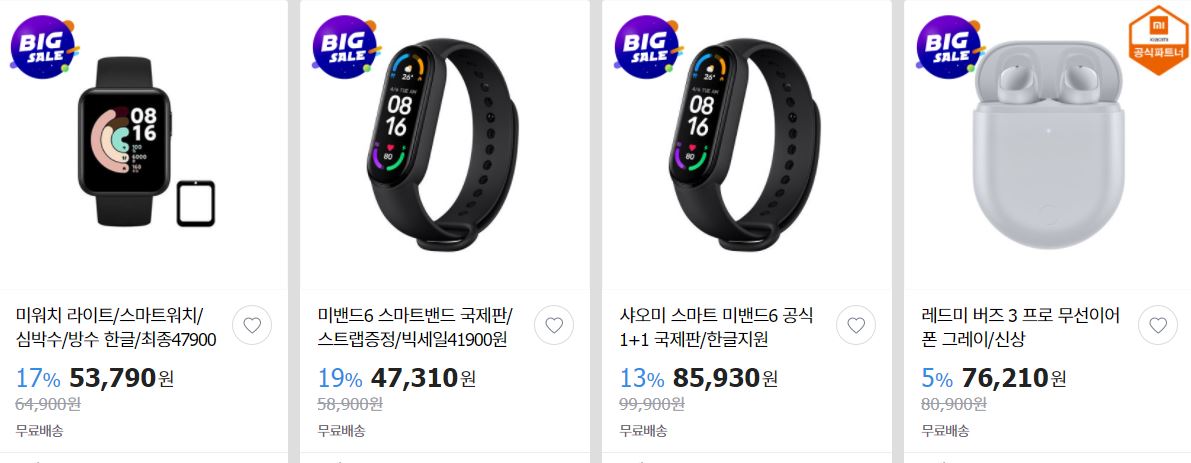Open Mi Watch Lite product image
This screenshot has width=1191, height=463.
coord(125,141)
